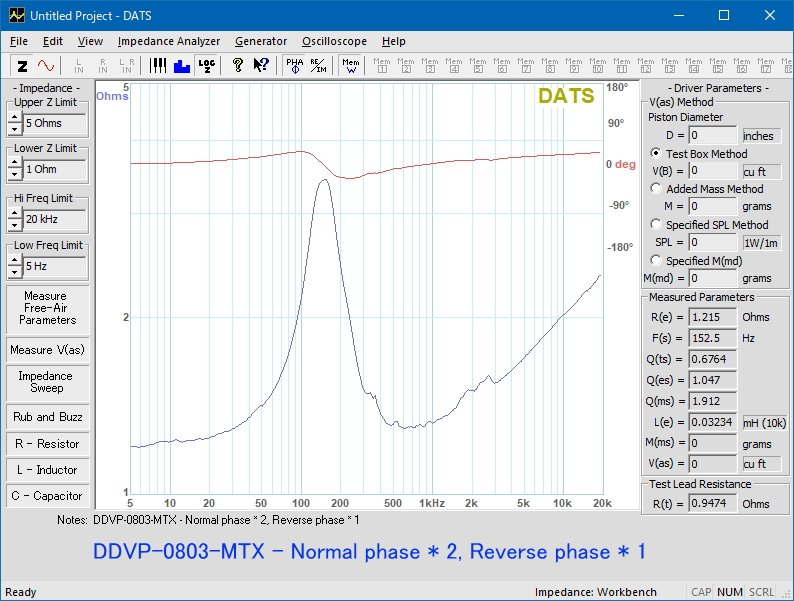Screen dimensions: 794x601
Task: Select memory slot Mem 12 icon
Action: coord(646,66)
